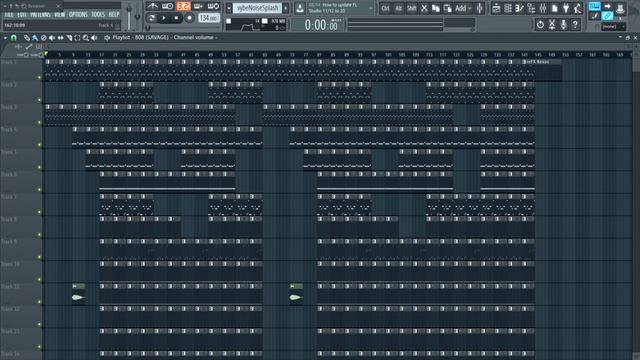Screen dimensions: 640x360
Task: Click the main pitch slider
Action: (x=138, y=16)
